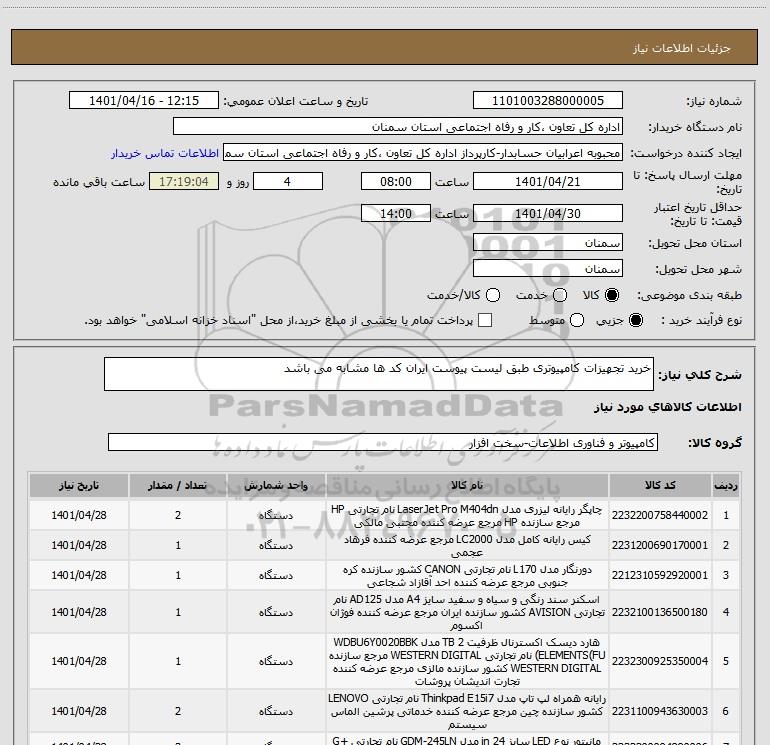The height and width of the screenshot is (745, 770).
Task: Click the جزئیات اطلاعات نیاز page header
Action: [x=681, y=48]
